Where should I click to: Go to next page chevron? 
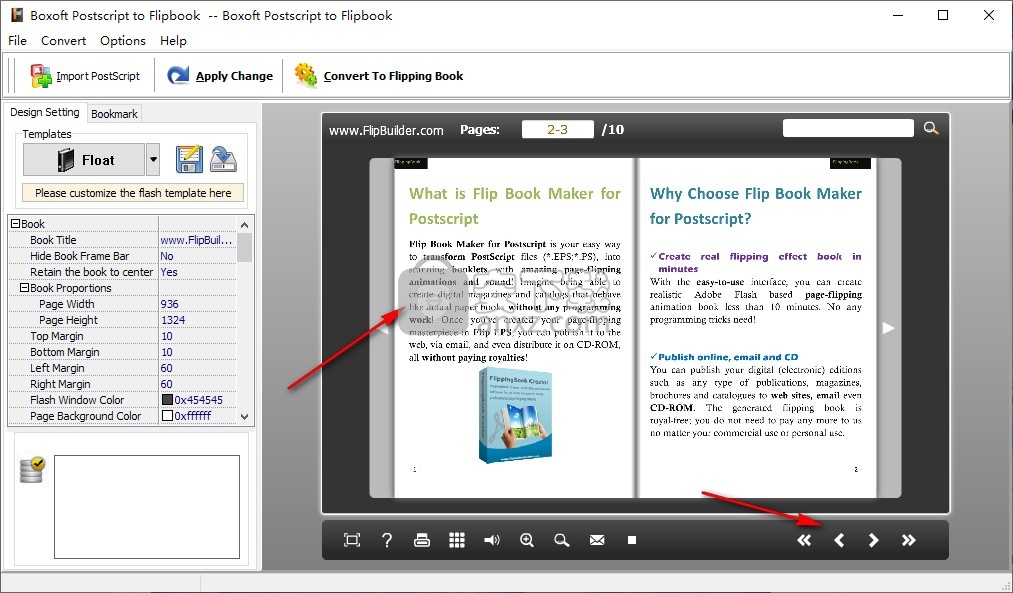[873, 540]
